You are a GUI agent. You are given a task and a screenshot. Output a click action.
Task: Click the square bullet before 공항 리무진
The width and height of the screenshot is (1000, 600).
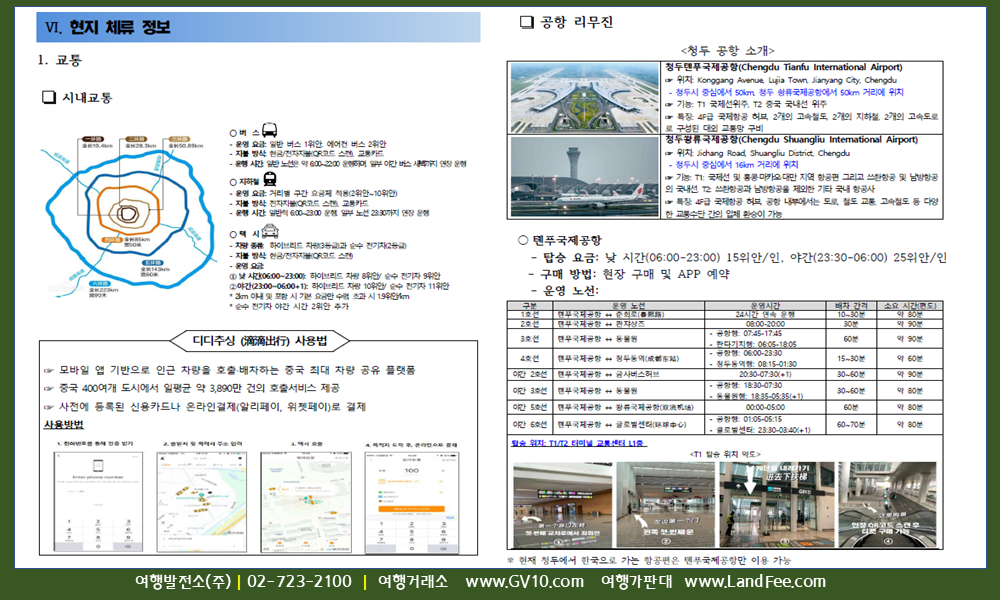[527, 22]
